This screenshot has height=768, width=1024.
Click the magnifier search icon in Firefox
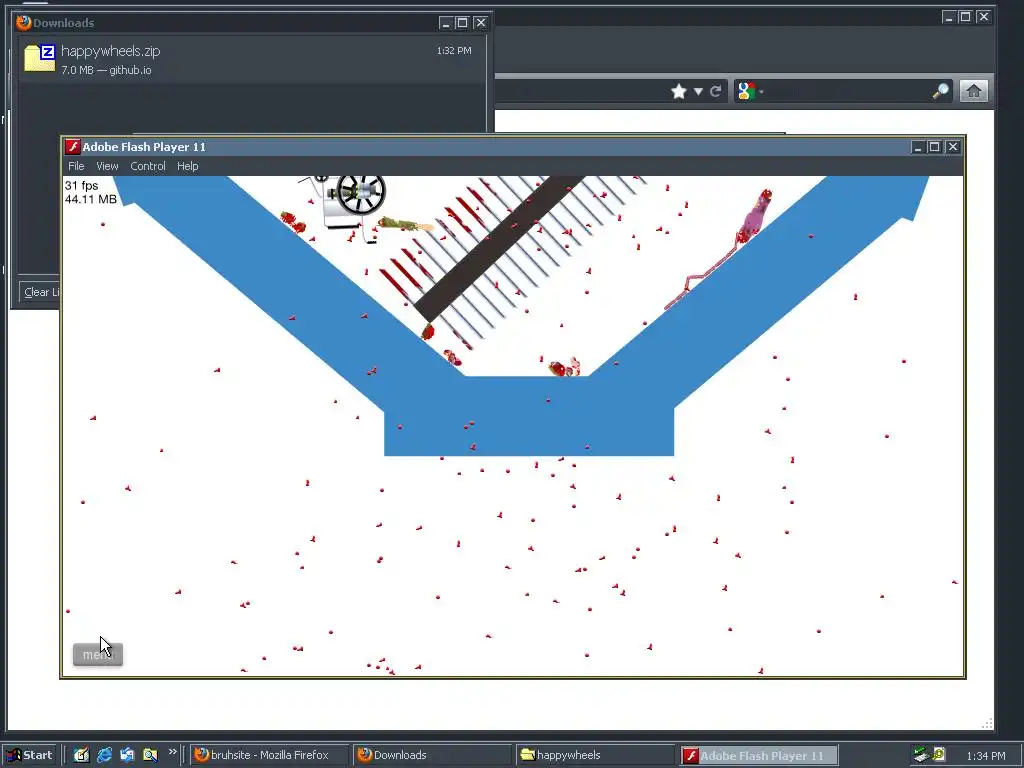(940, 91)
